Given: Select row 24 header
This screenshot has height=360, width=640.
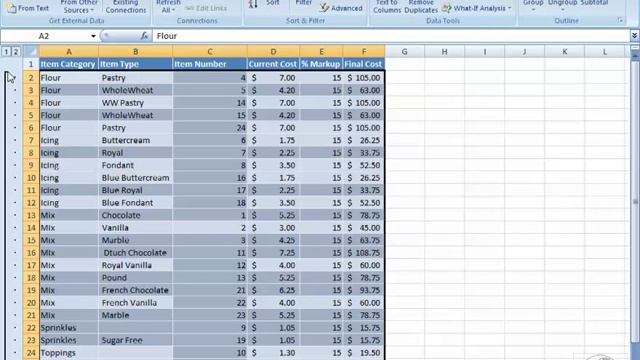Looking at the screenshot, I should point(31,353).
